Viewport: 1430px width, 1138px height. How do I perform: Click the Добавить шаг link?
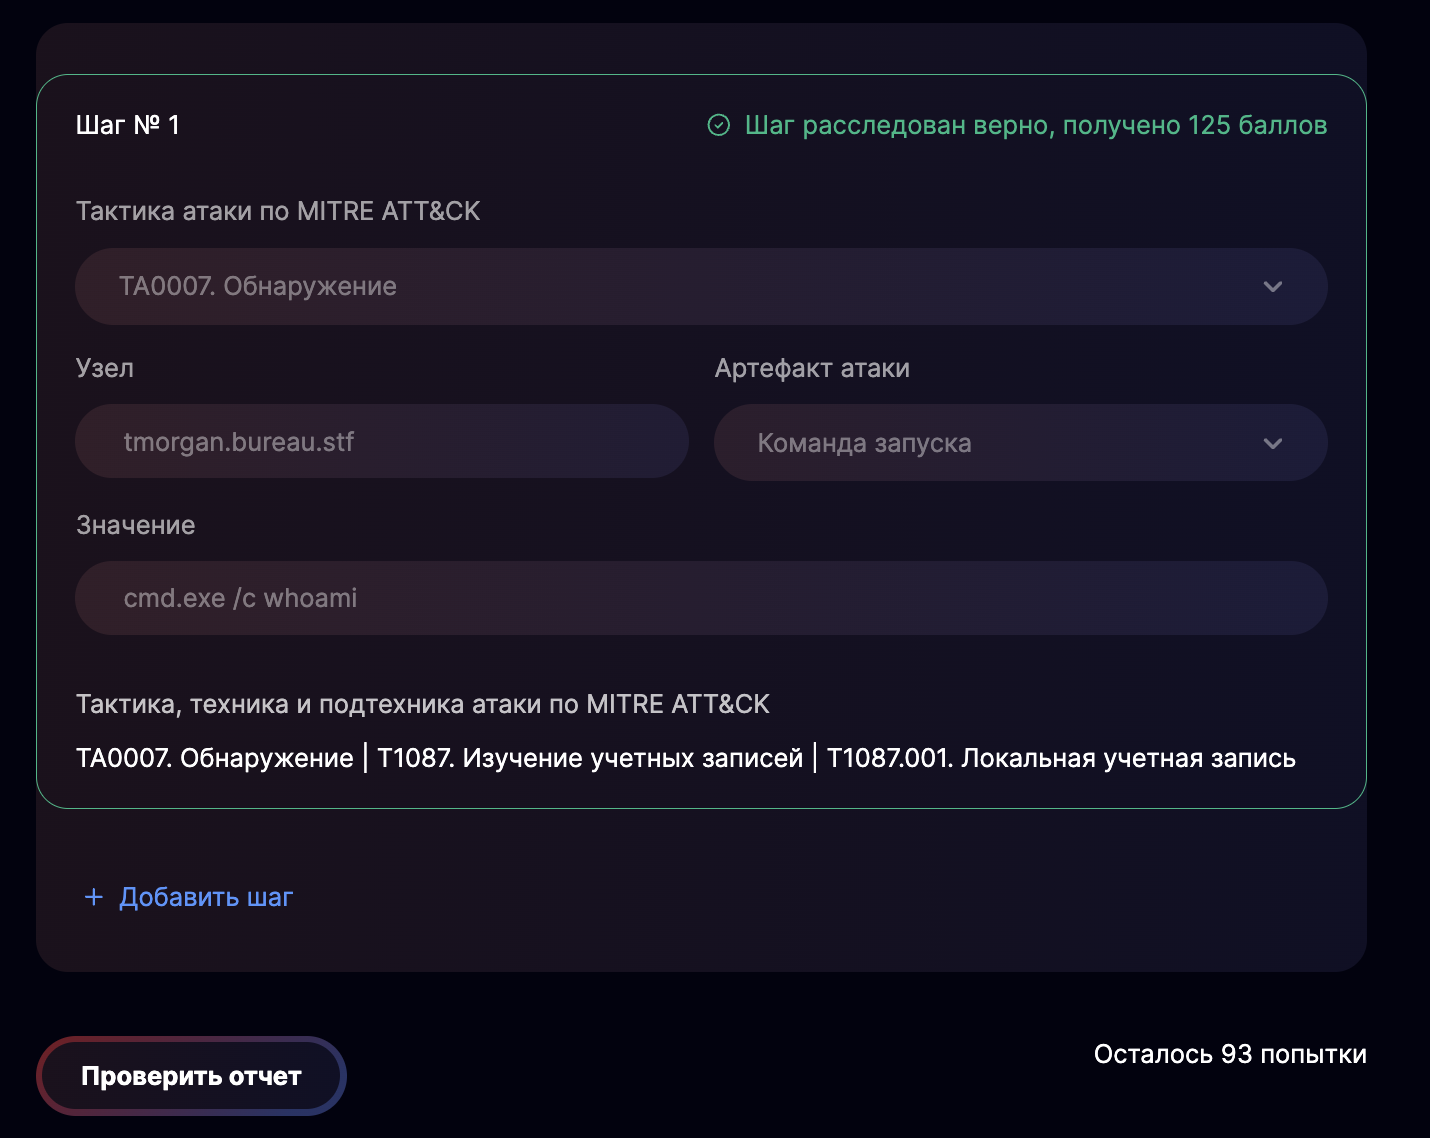[x=206, y=897]
